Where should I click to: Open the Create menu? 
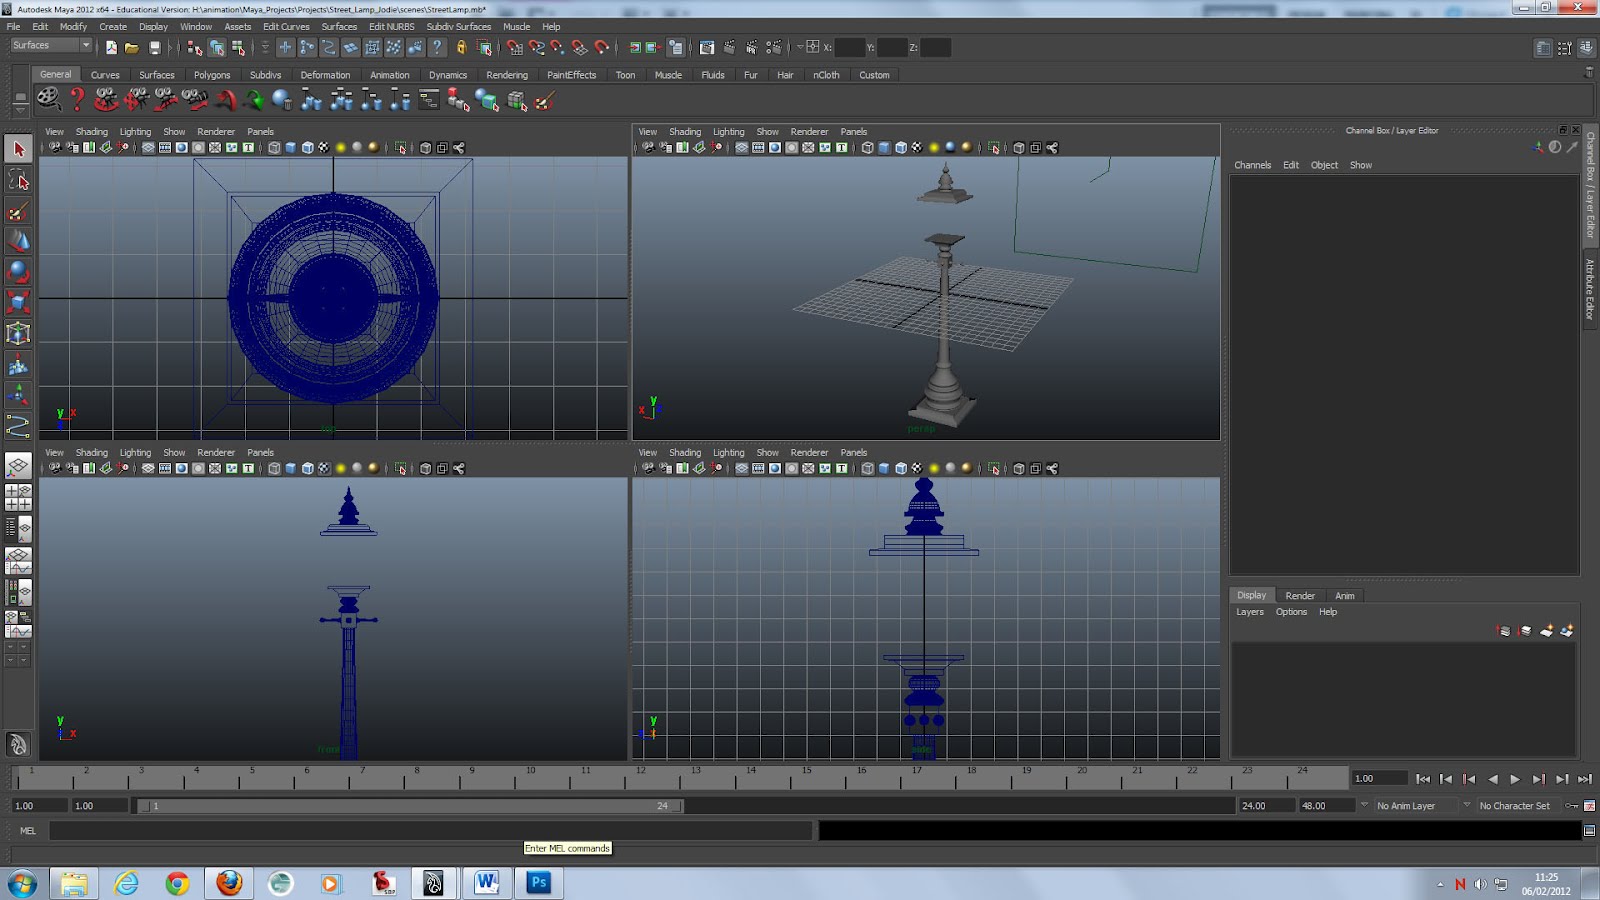pos(113,27)
